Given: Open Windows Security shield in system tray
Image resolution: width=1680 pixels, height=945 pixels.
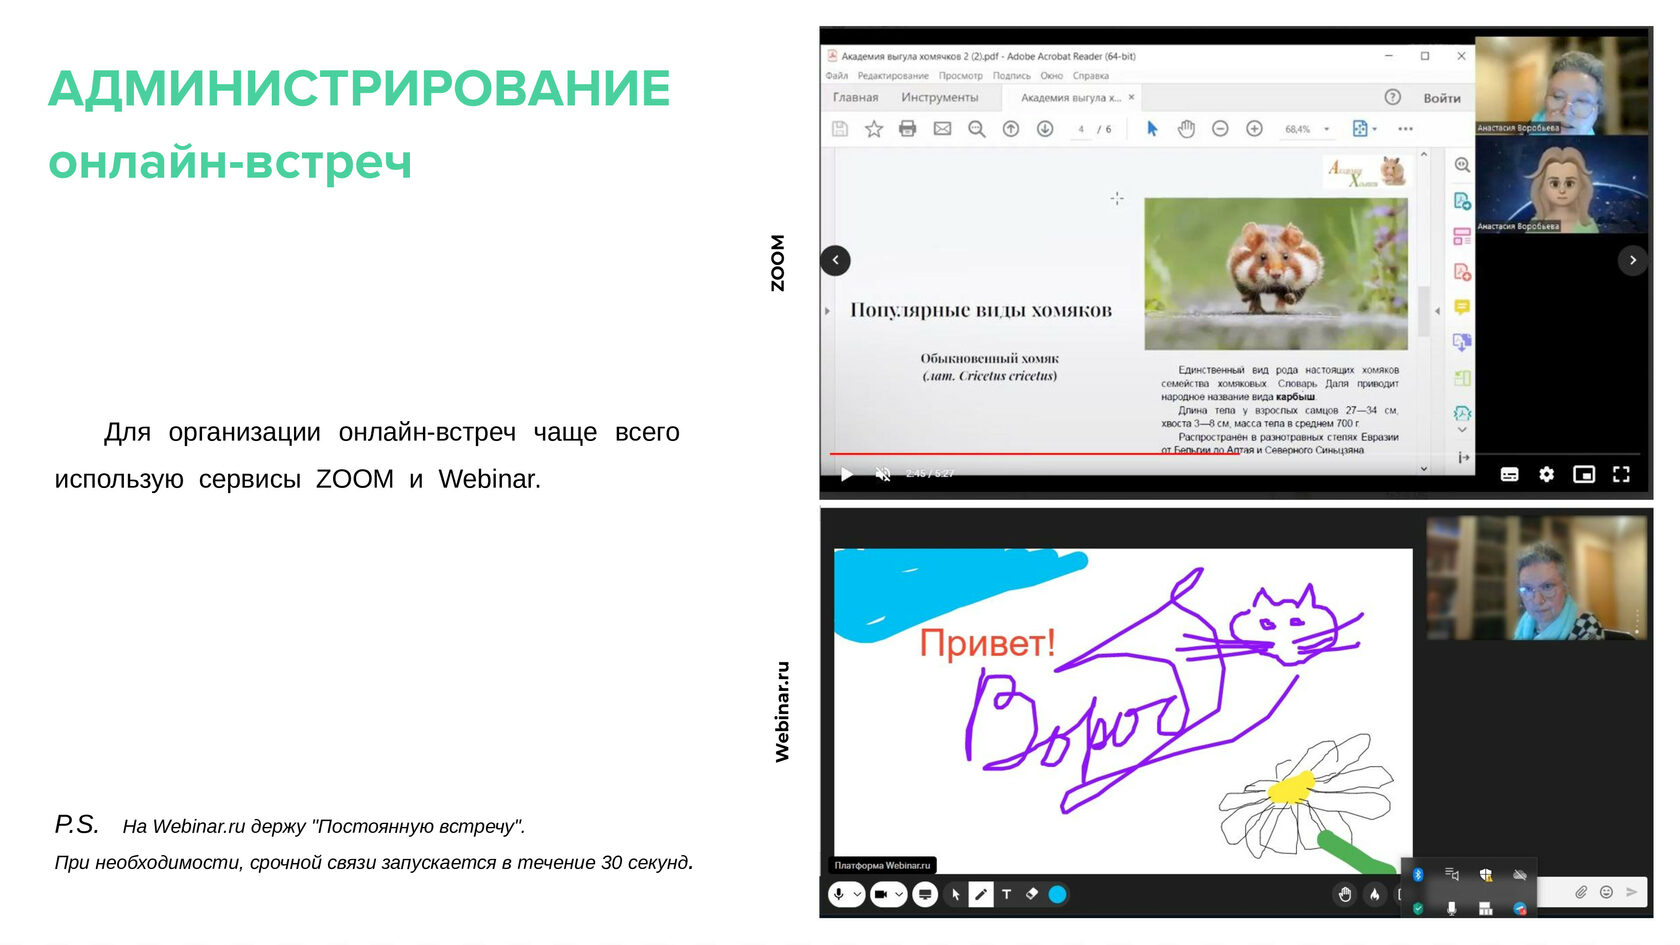Looking at the screenshot, I should coord(1486,875).
